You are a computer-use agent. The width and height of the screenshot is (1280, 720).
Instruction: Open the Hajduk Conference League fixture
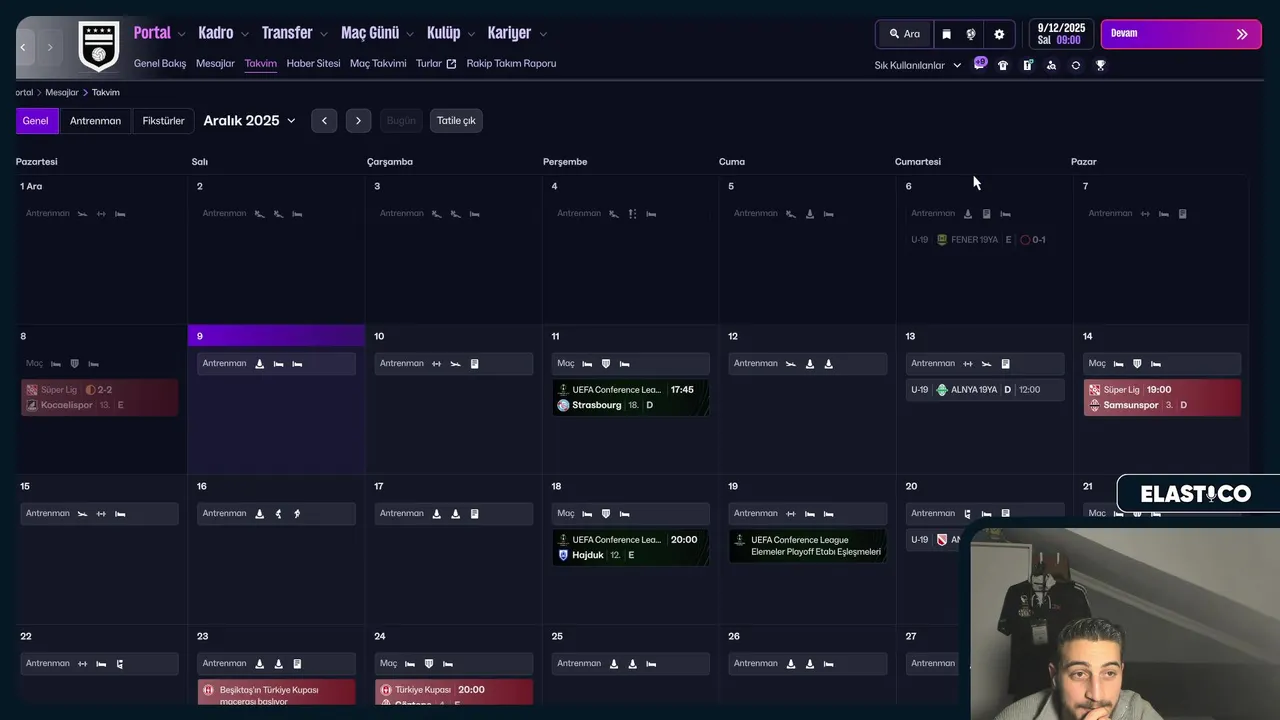click(x=631, y=547)
